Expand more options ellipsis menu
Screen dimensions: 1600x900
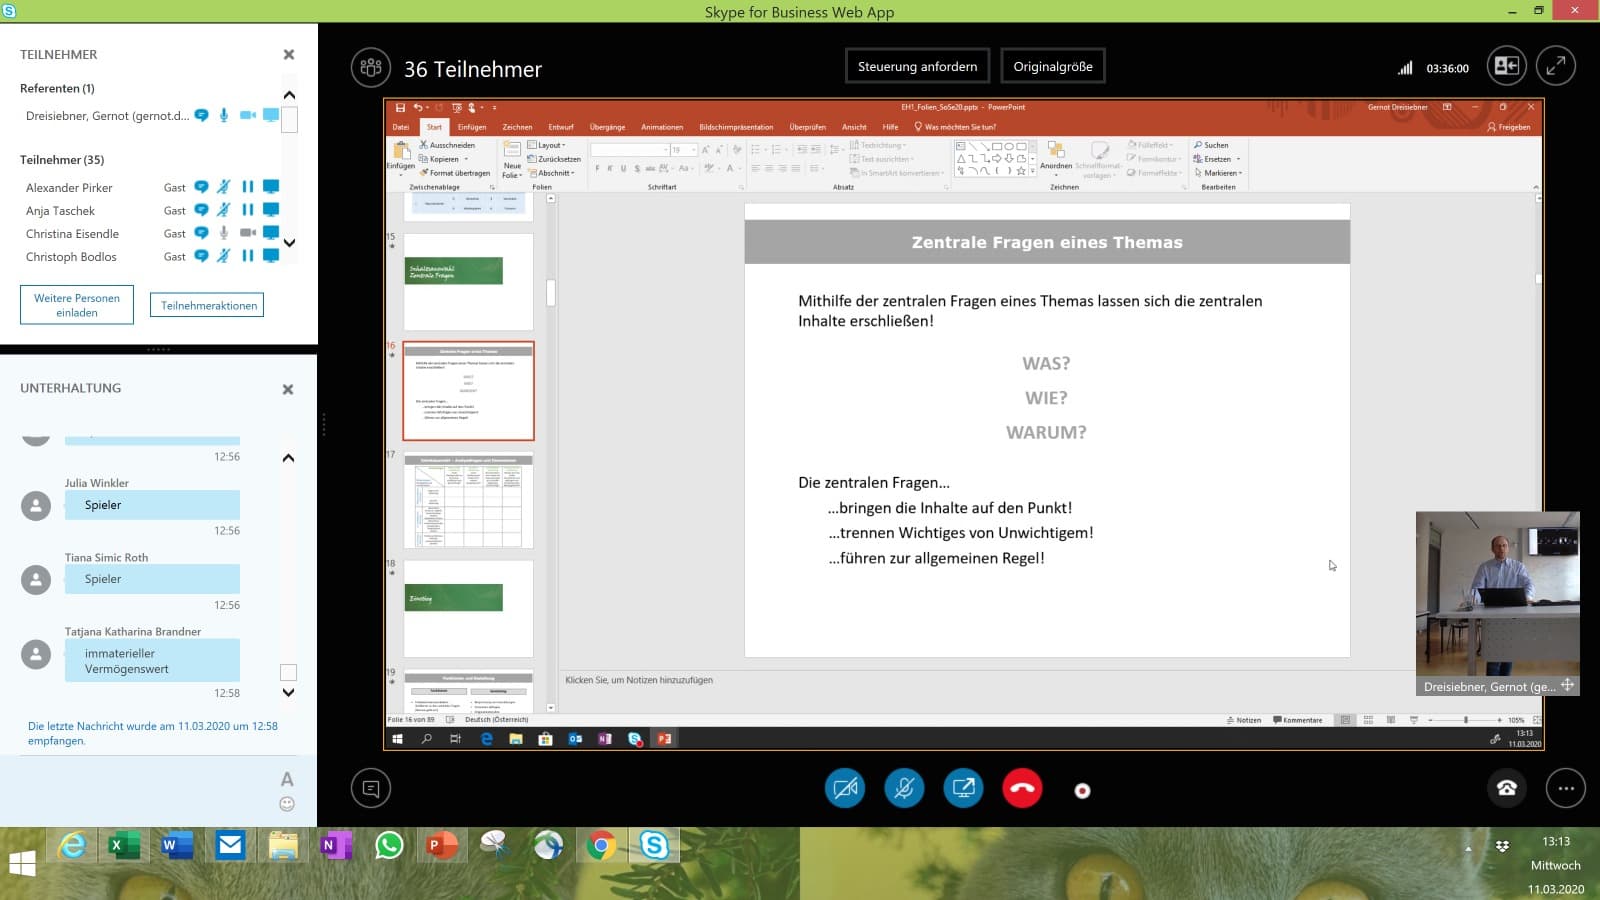click(x=1566, y=789)
